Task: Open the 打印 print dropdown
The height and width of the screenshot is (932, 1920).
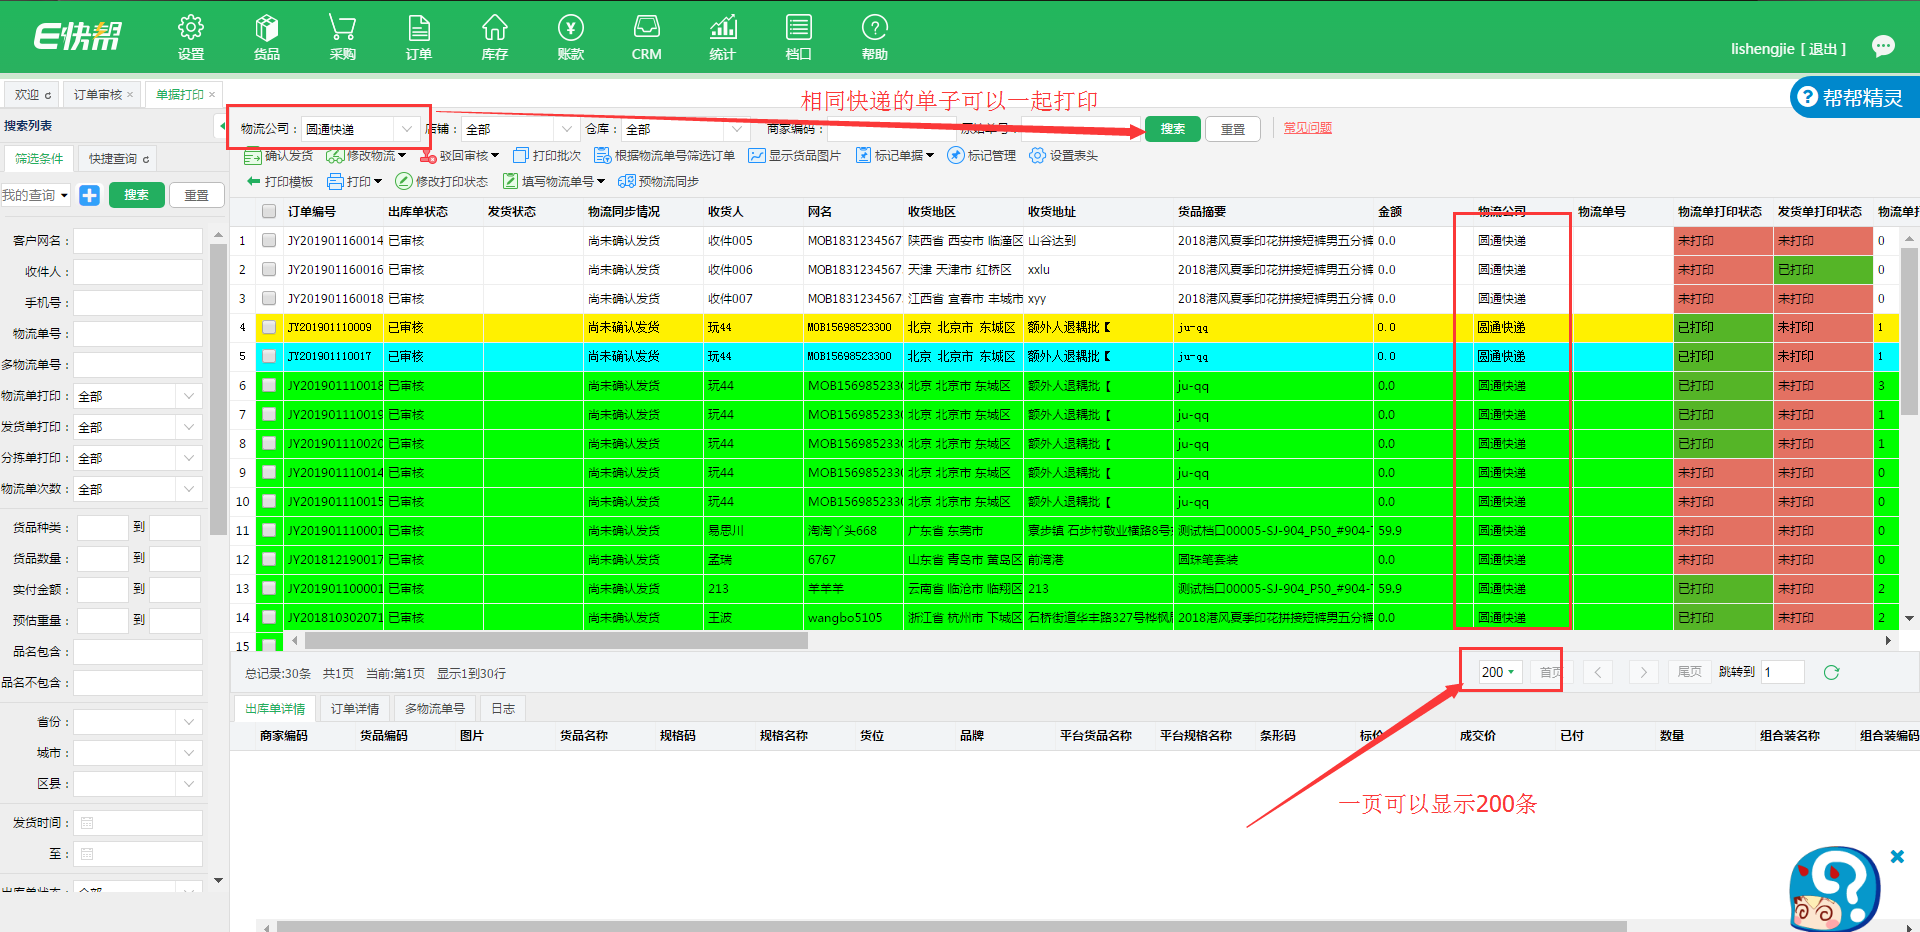Action: pyautogui.click(x=355, y=181)
